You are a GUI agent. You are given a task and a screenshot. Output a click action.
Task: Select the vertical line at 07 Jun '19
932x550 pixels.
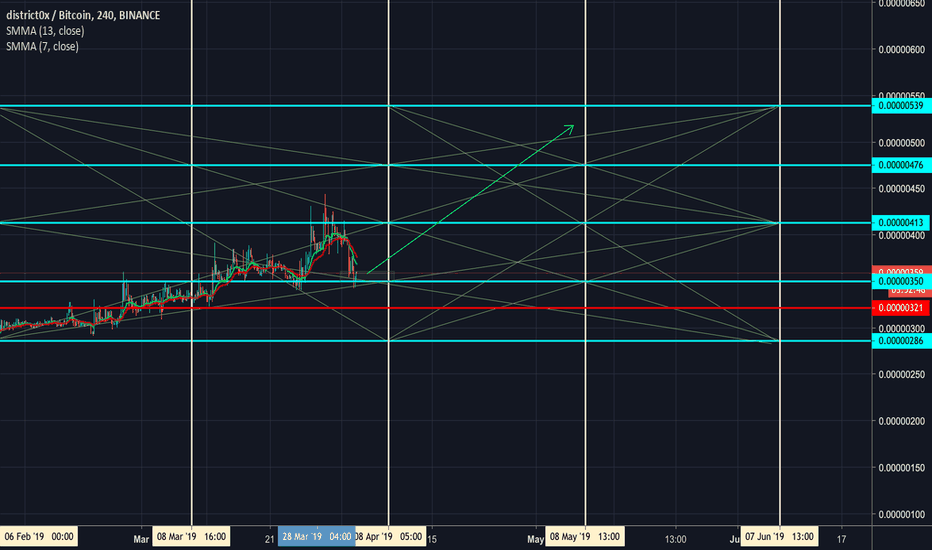pos(780,262)
